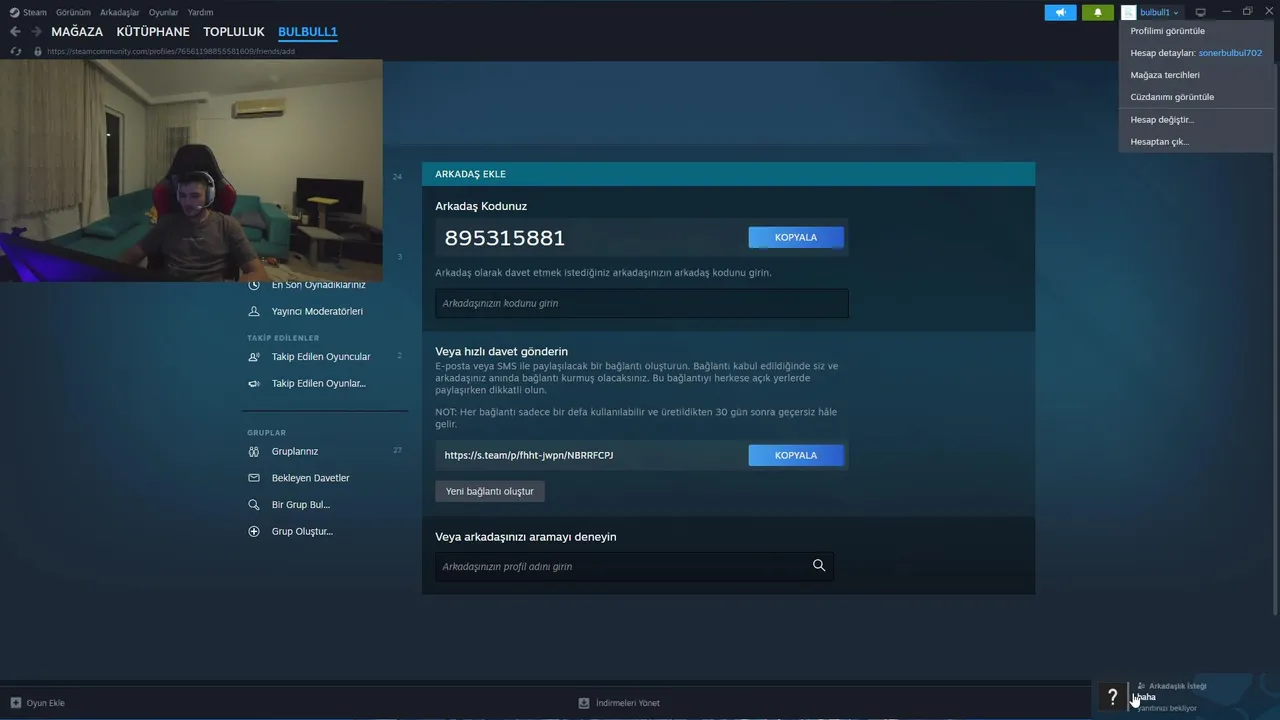
Task: Open the blue megaphone announcements button
Action: tap(1061, 12)
